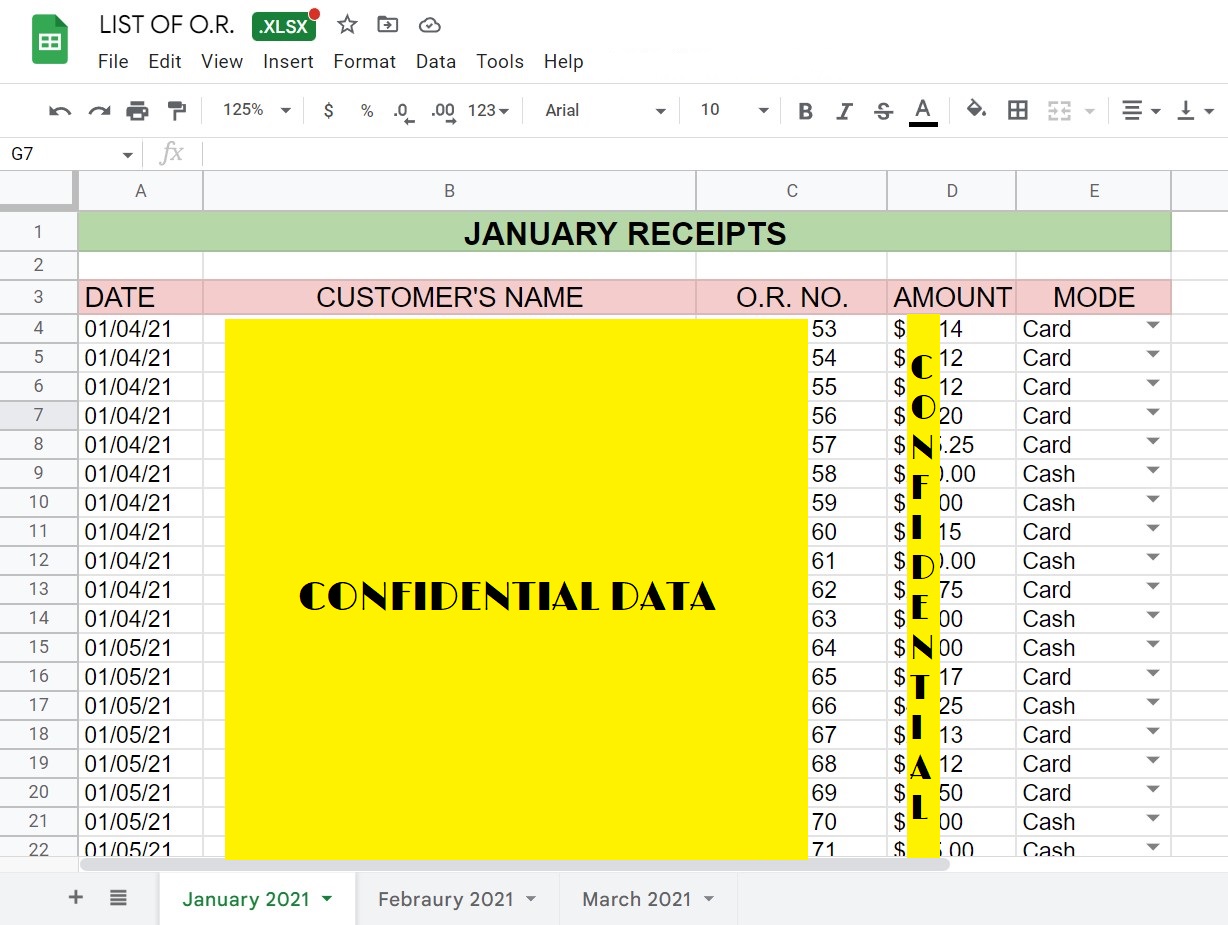Click the .XLSX file format badge
This screenshot has height=925, width=1228.
coord(284,27)
